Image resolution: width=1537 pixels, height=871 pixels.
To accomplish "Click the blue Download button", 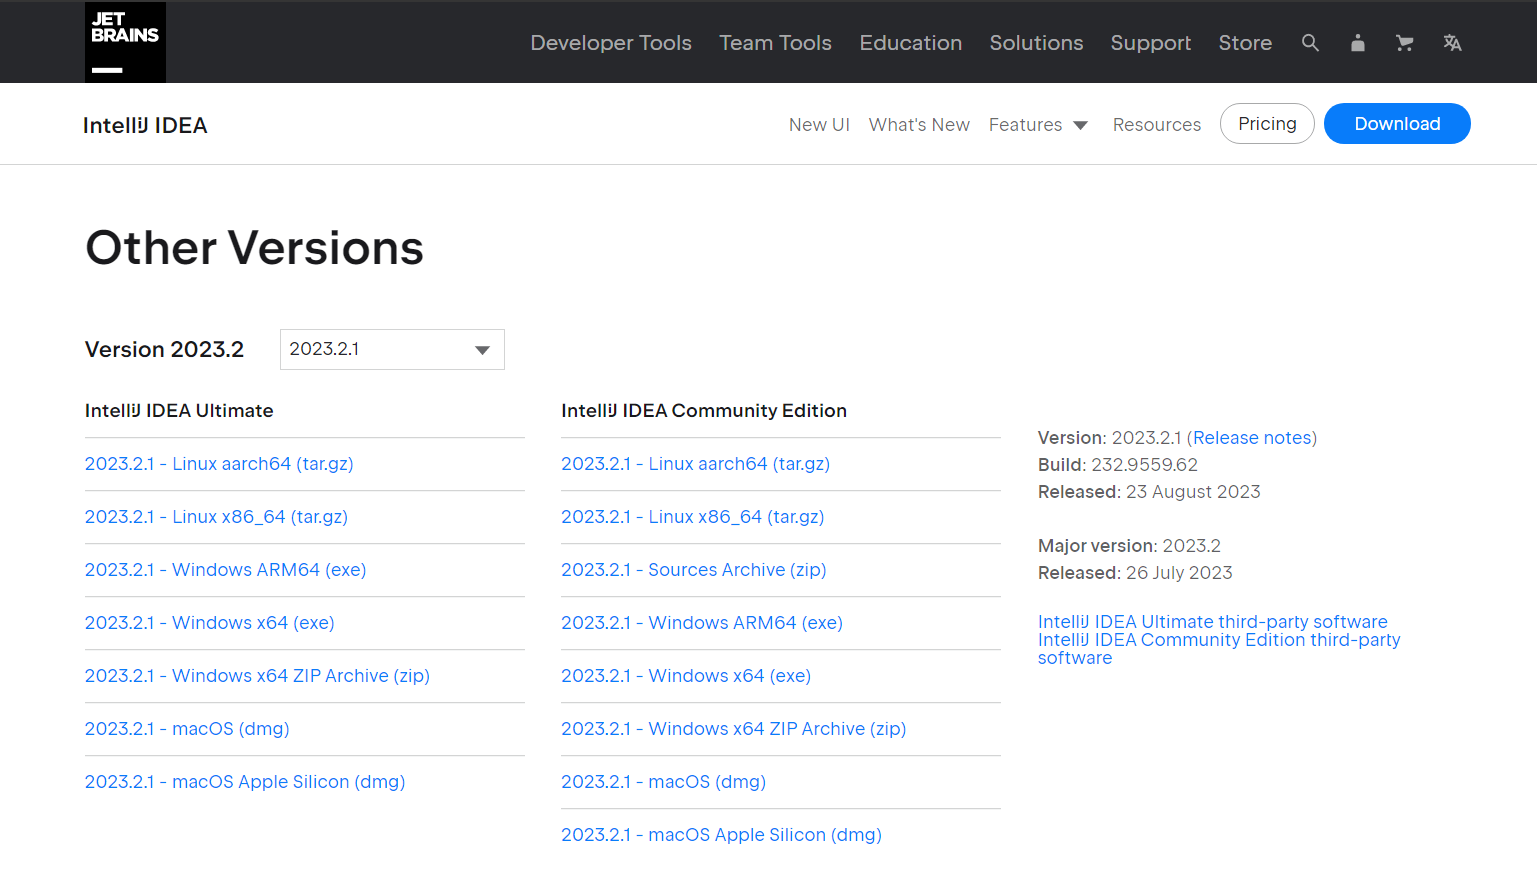I will (1396, 124).
